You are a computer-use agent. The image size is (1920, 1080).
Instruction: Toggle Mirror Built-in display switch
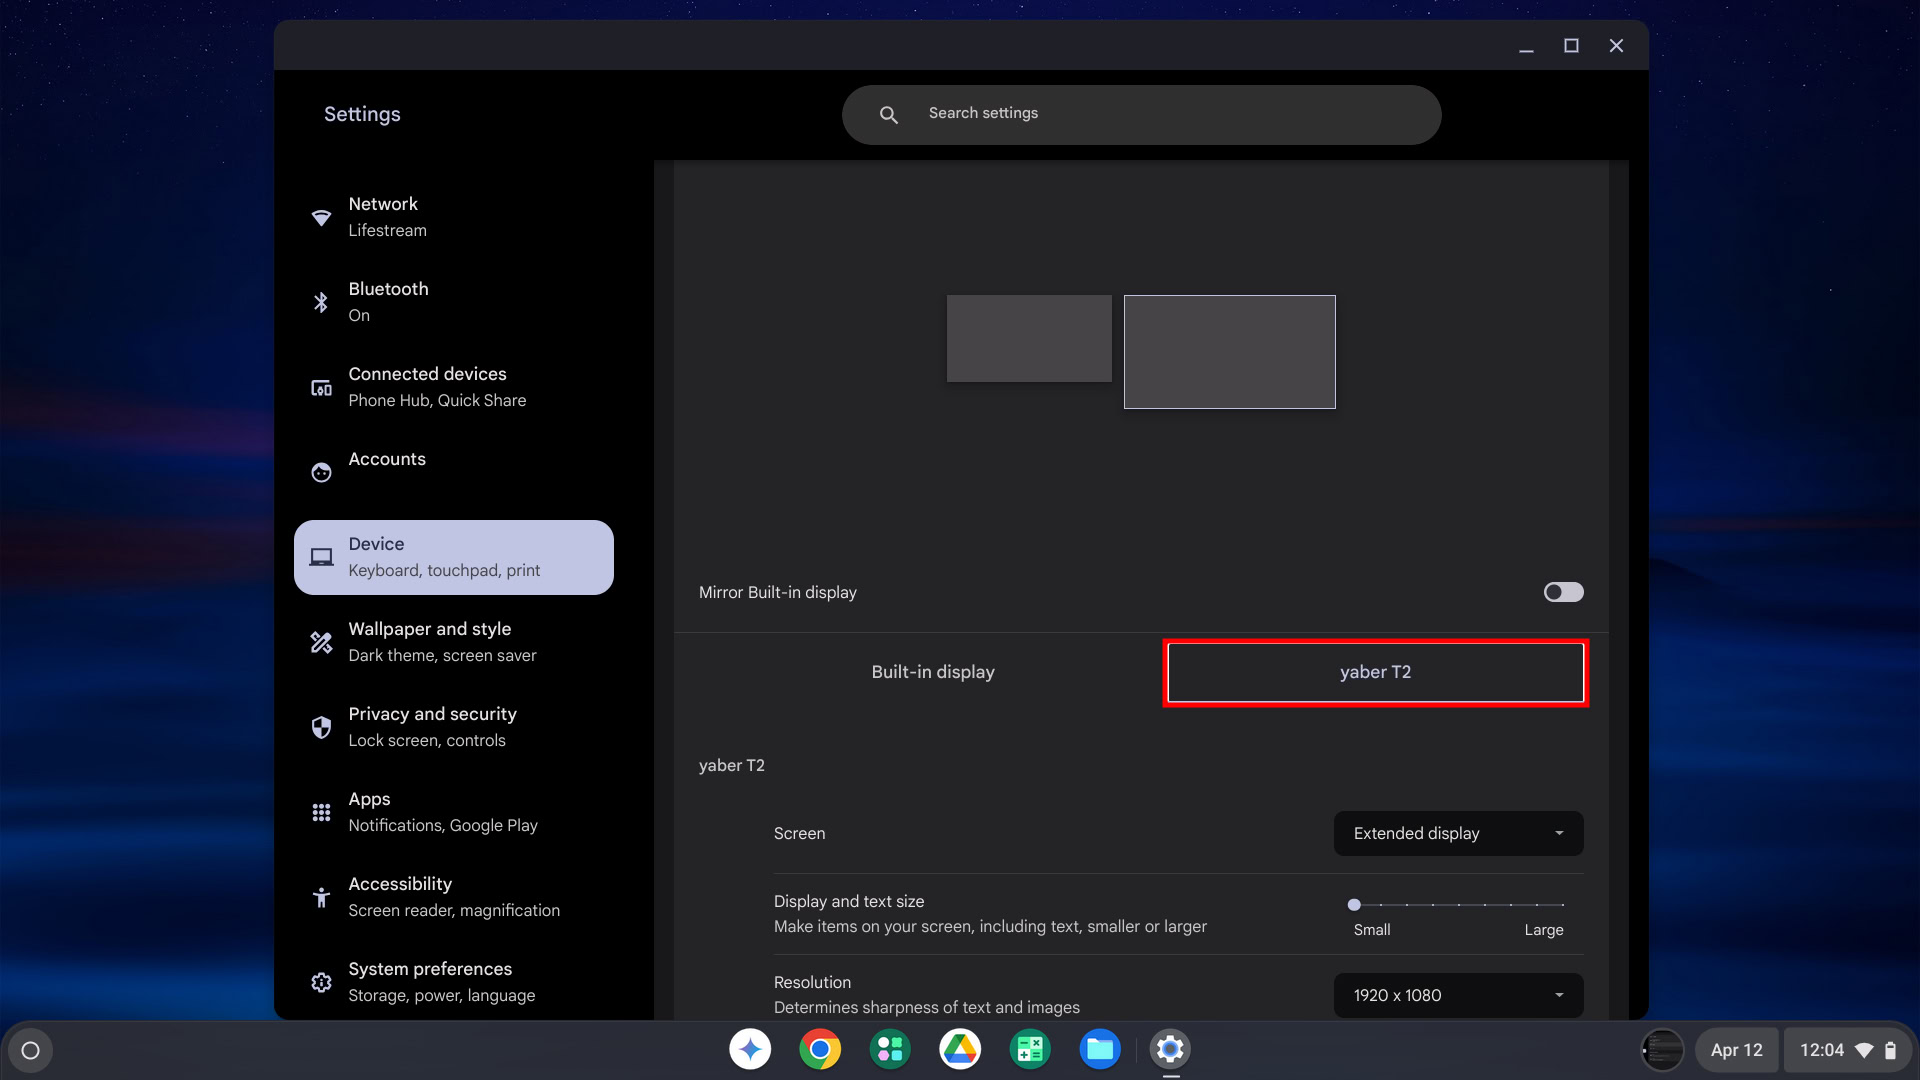1563,592
